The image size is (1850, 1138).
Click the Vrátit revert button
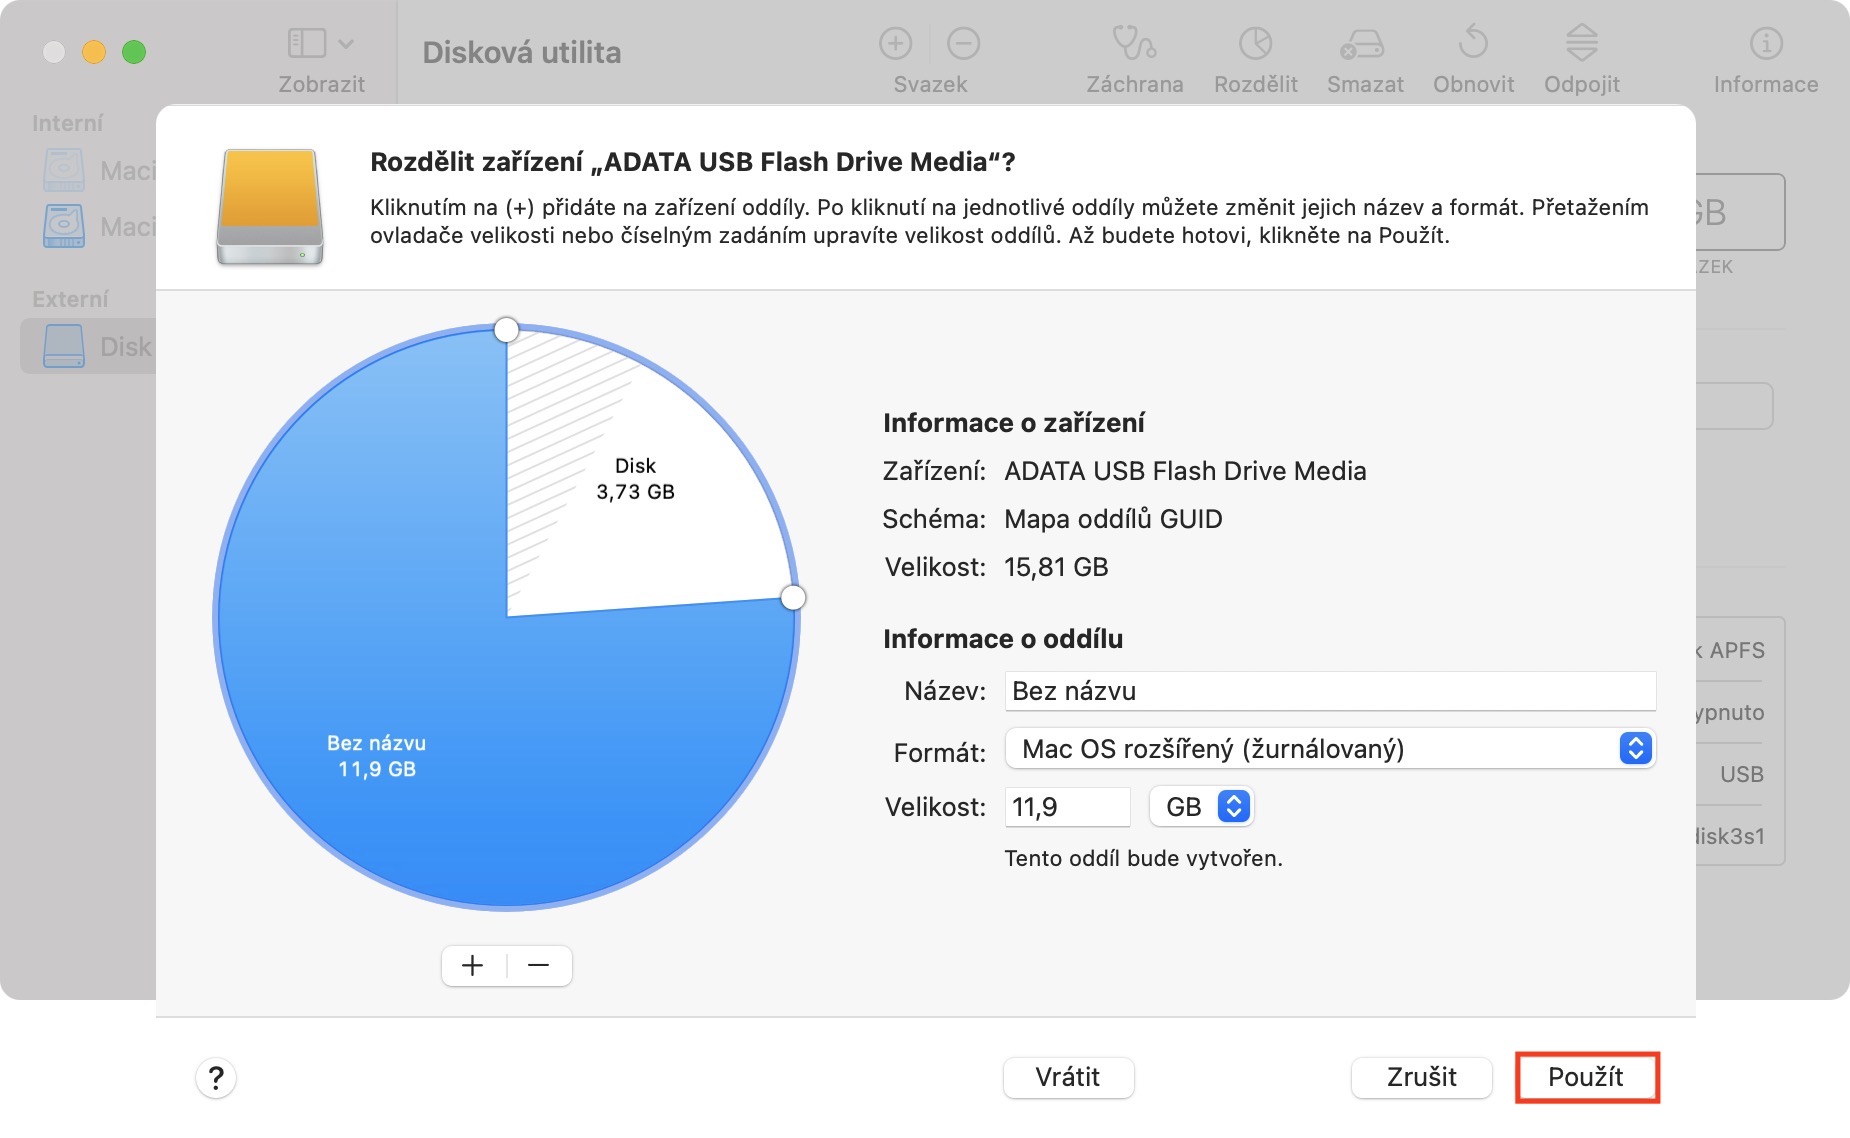click(1068, 1077)
